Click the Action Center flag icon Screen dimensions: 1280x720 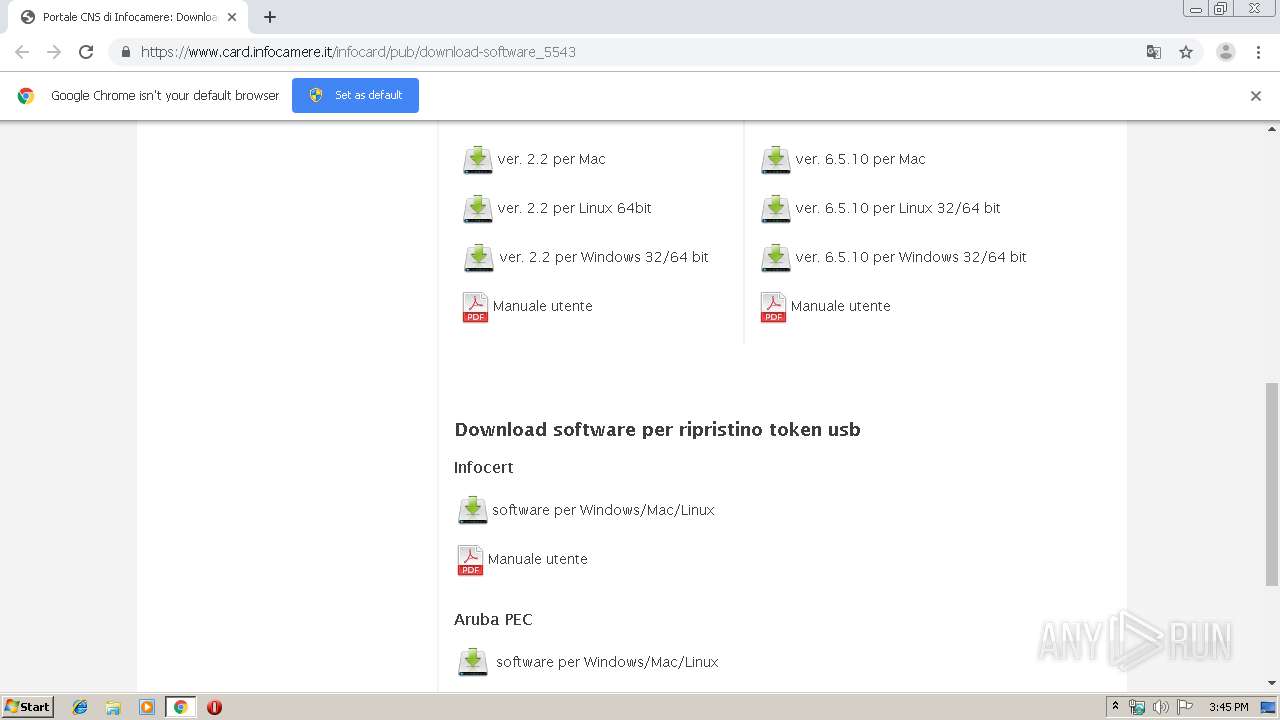point(1185,707)
